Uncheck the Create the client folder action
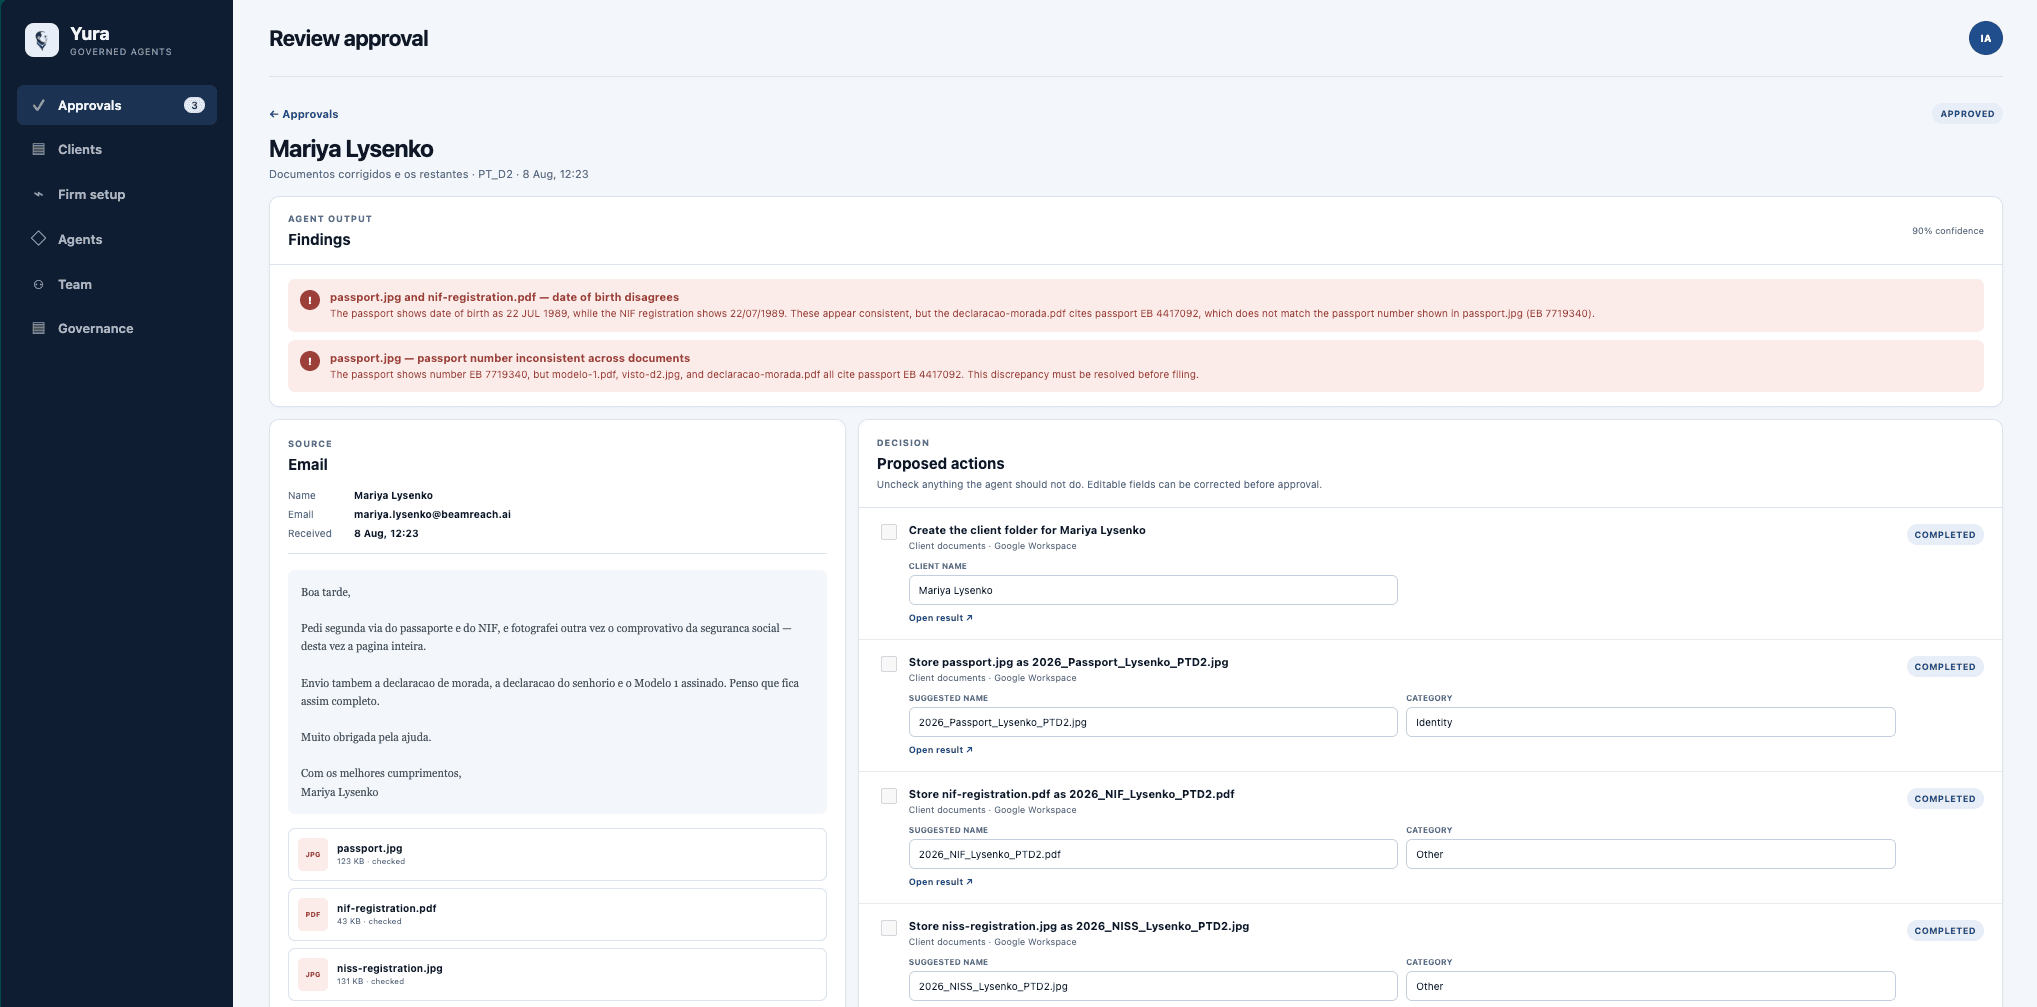The height and width of the screenshot is (1007, 2037). tap(889, 532)
